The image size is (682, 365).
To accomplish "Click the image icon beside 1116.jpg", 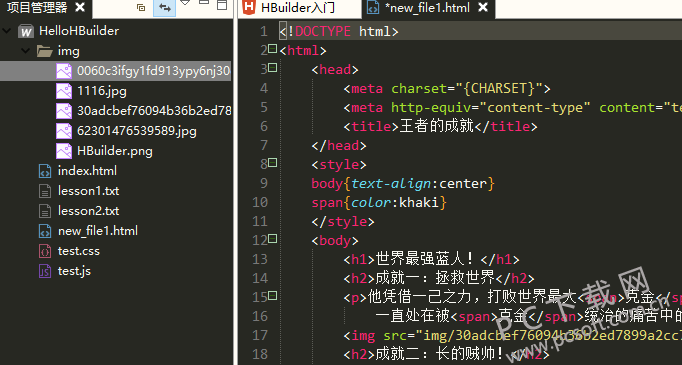I will click(64, 91).
